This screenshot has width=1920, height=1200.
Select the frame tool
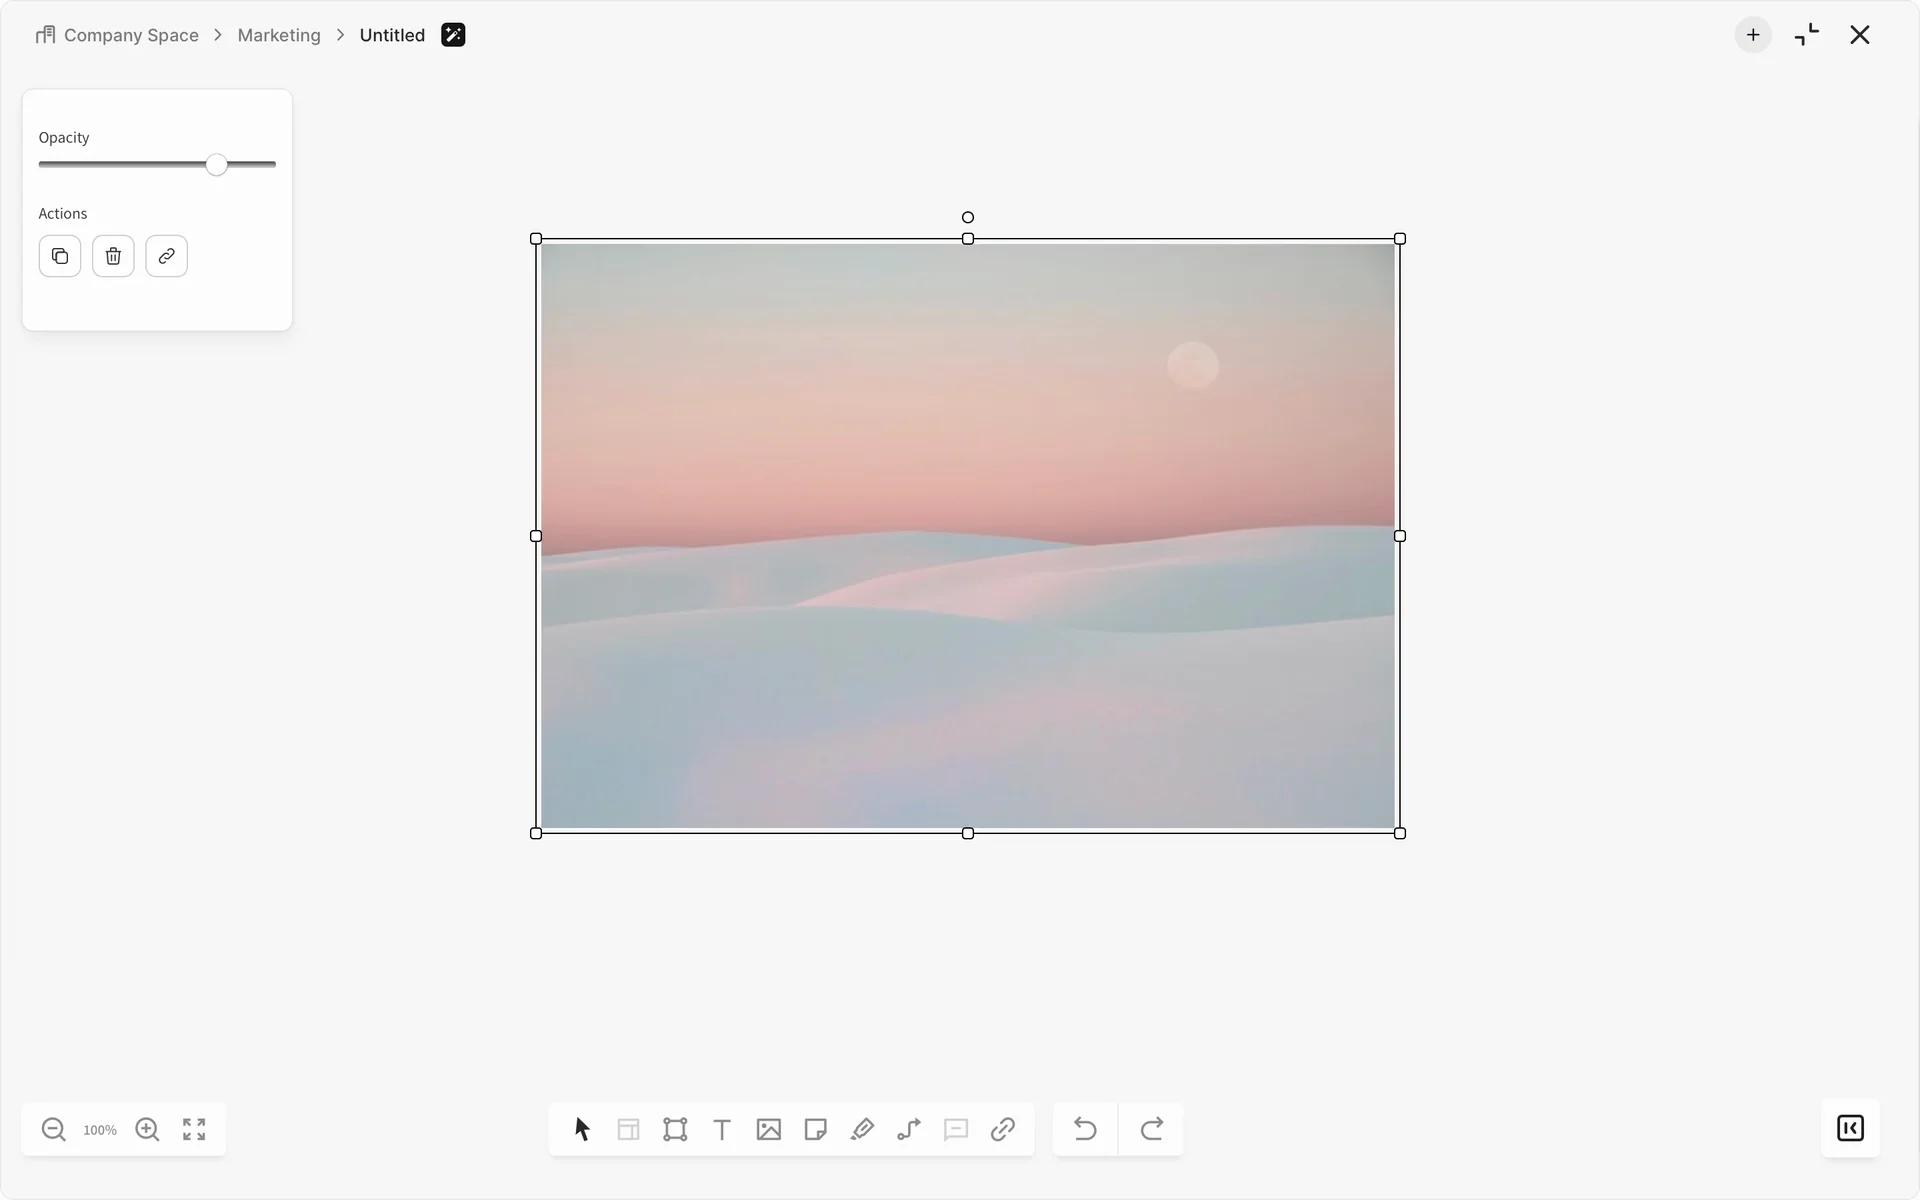click(x=675, y=1129)
